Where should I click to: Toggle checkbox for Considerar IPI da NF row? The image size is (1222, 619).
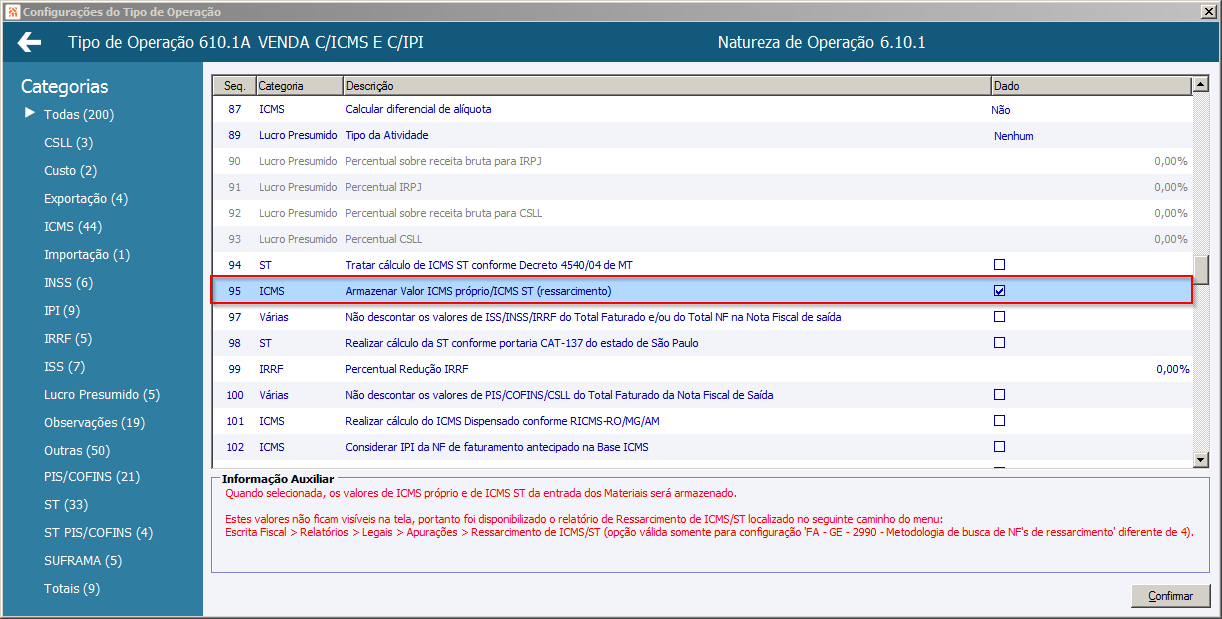click(x=999, y=447)
